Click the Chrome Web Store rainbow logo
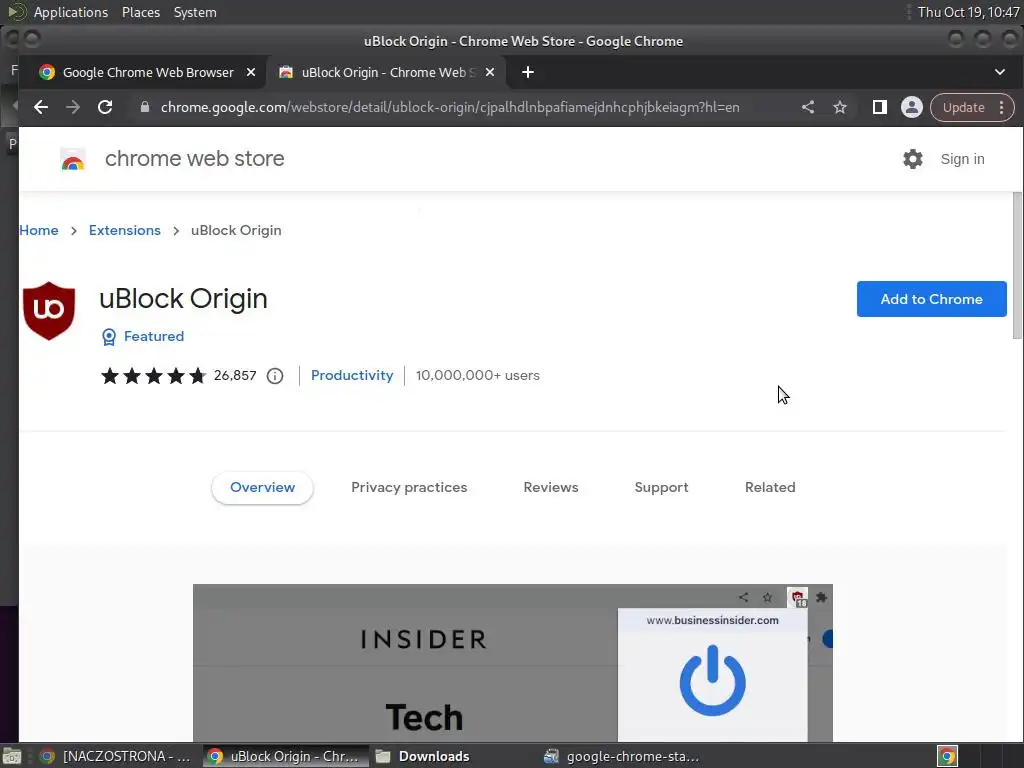Screen dimensions: 1024x768 point(73,159)
